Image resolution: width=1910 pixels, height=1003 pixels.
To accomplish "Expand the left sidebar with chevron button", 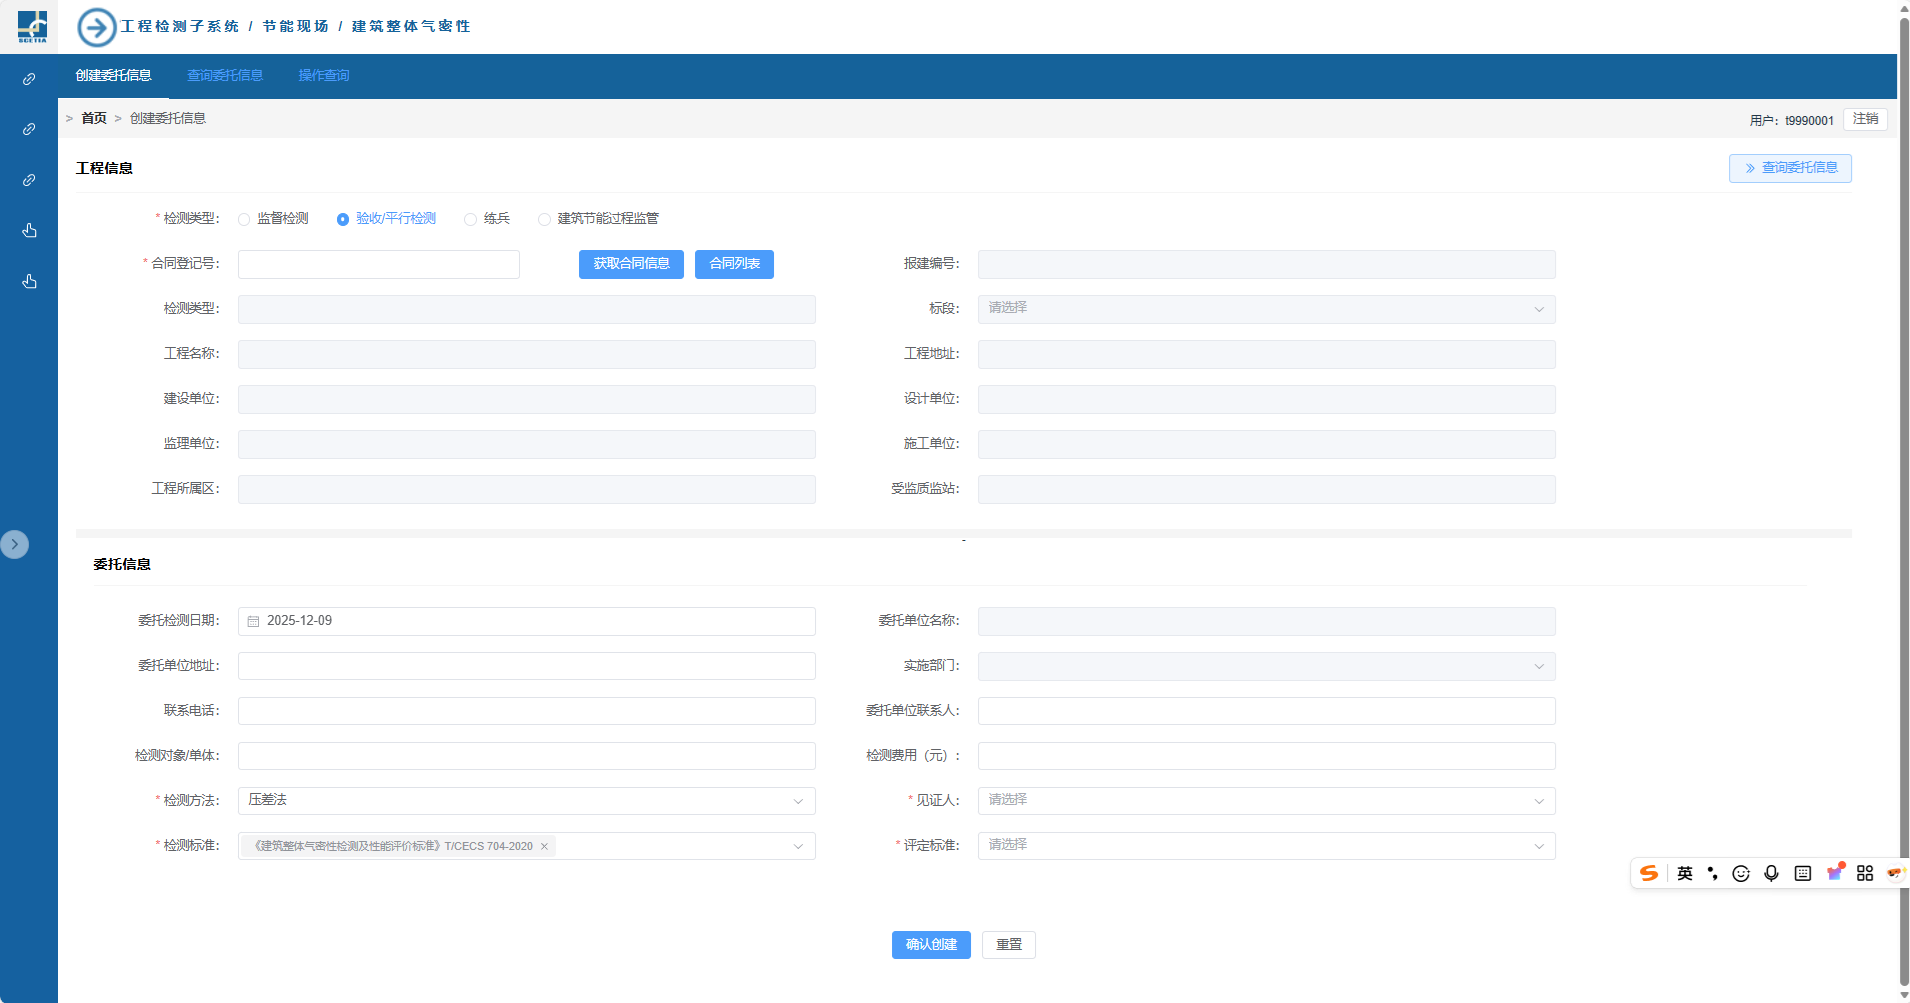I will [15, 544].
